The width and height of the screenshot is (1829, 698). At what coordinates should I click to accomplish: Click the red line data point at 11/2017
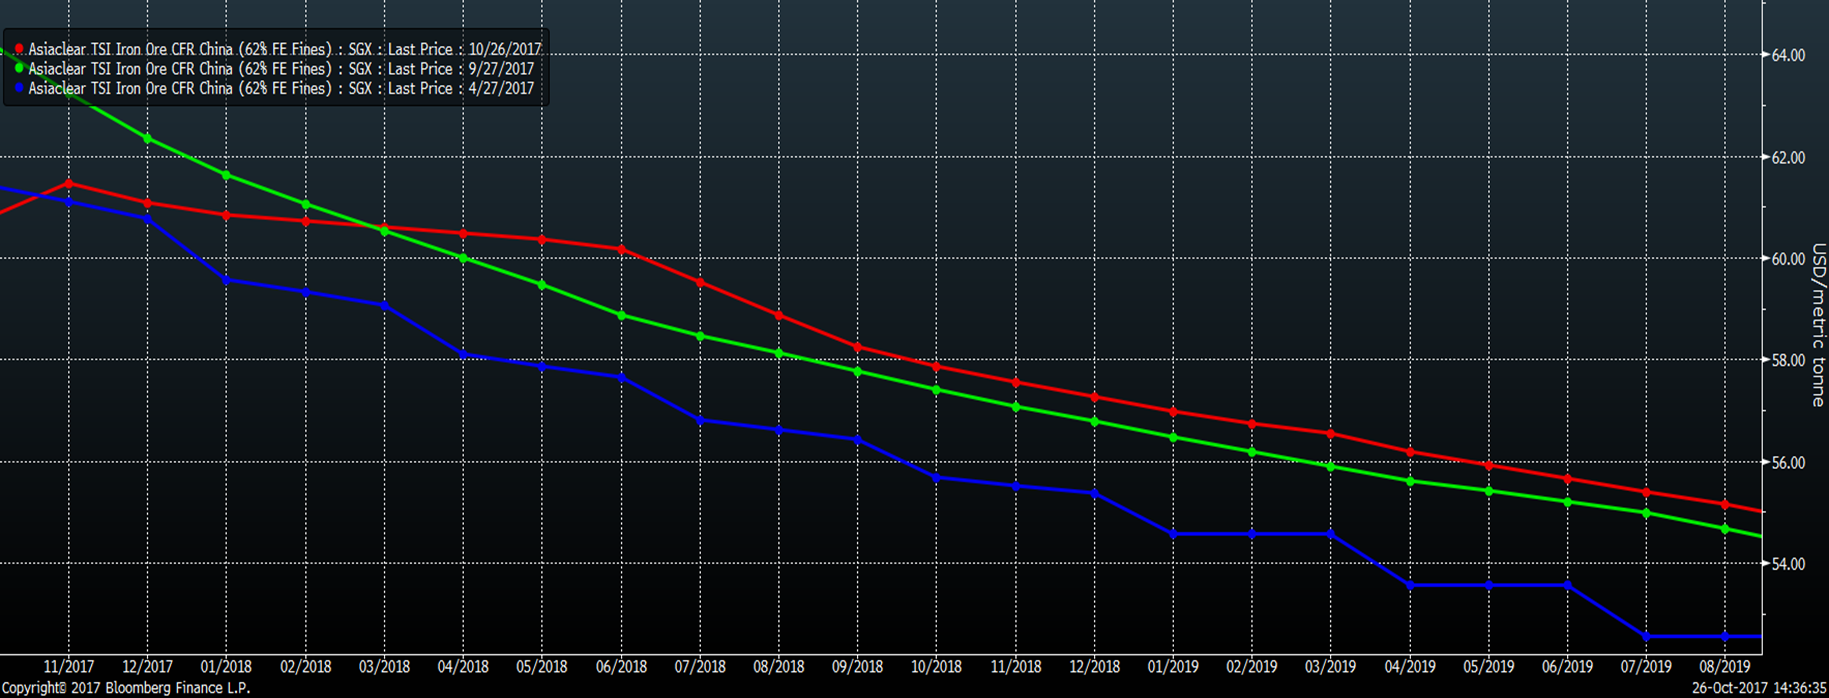click(x=69, y=183)
